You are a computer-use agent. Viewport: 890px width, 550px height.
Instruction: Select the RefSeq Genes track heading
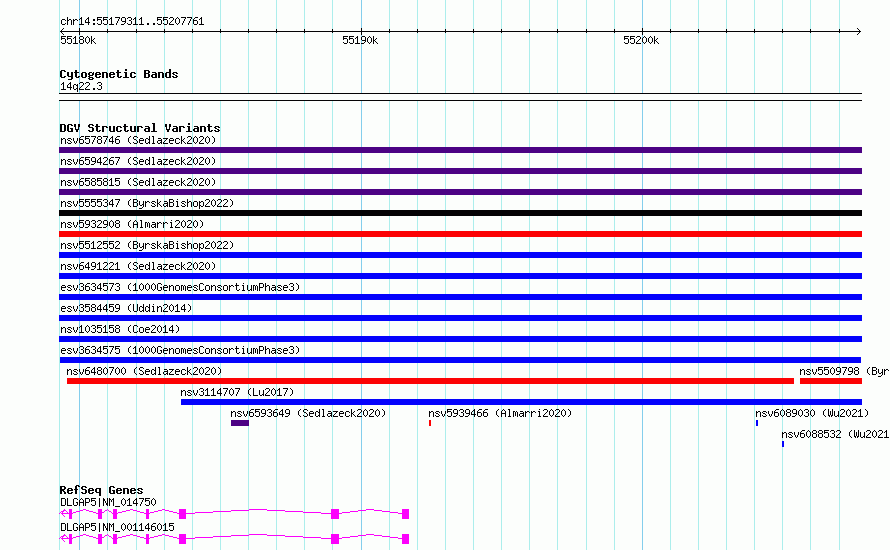pyautogui.click(x=102, y=490)
